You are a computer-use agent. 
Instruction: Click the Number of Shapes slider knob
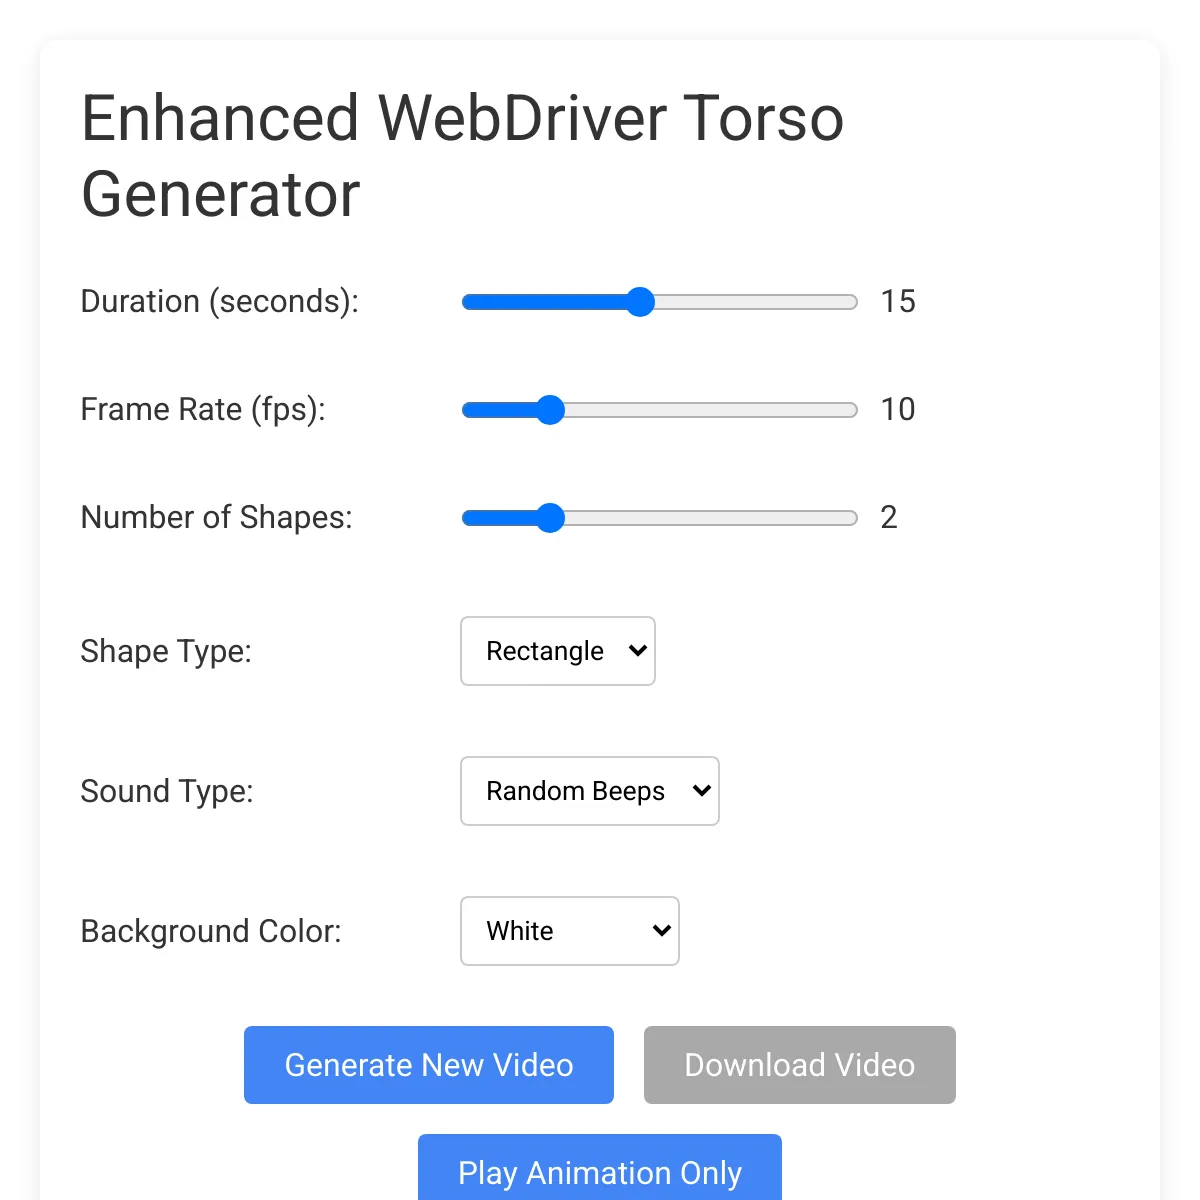click(x=550, y=518)
